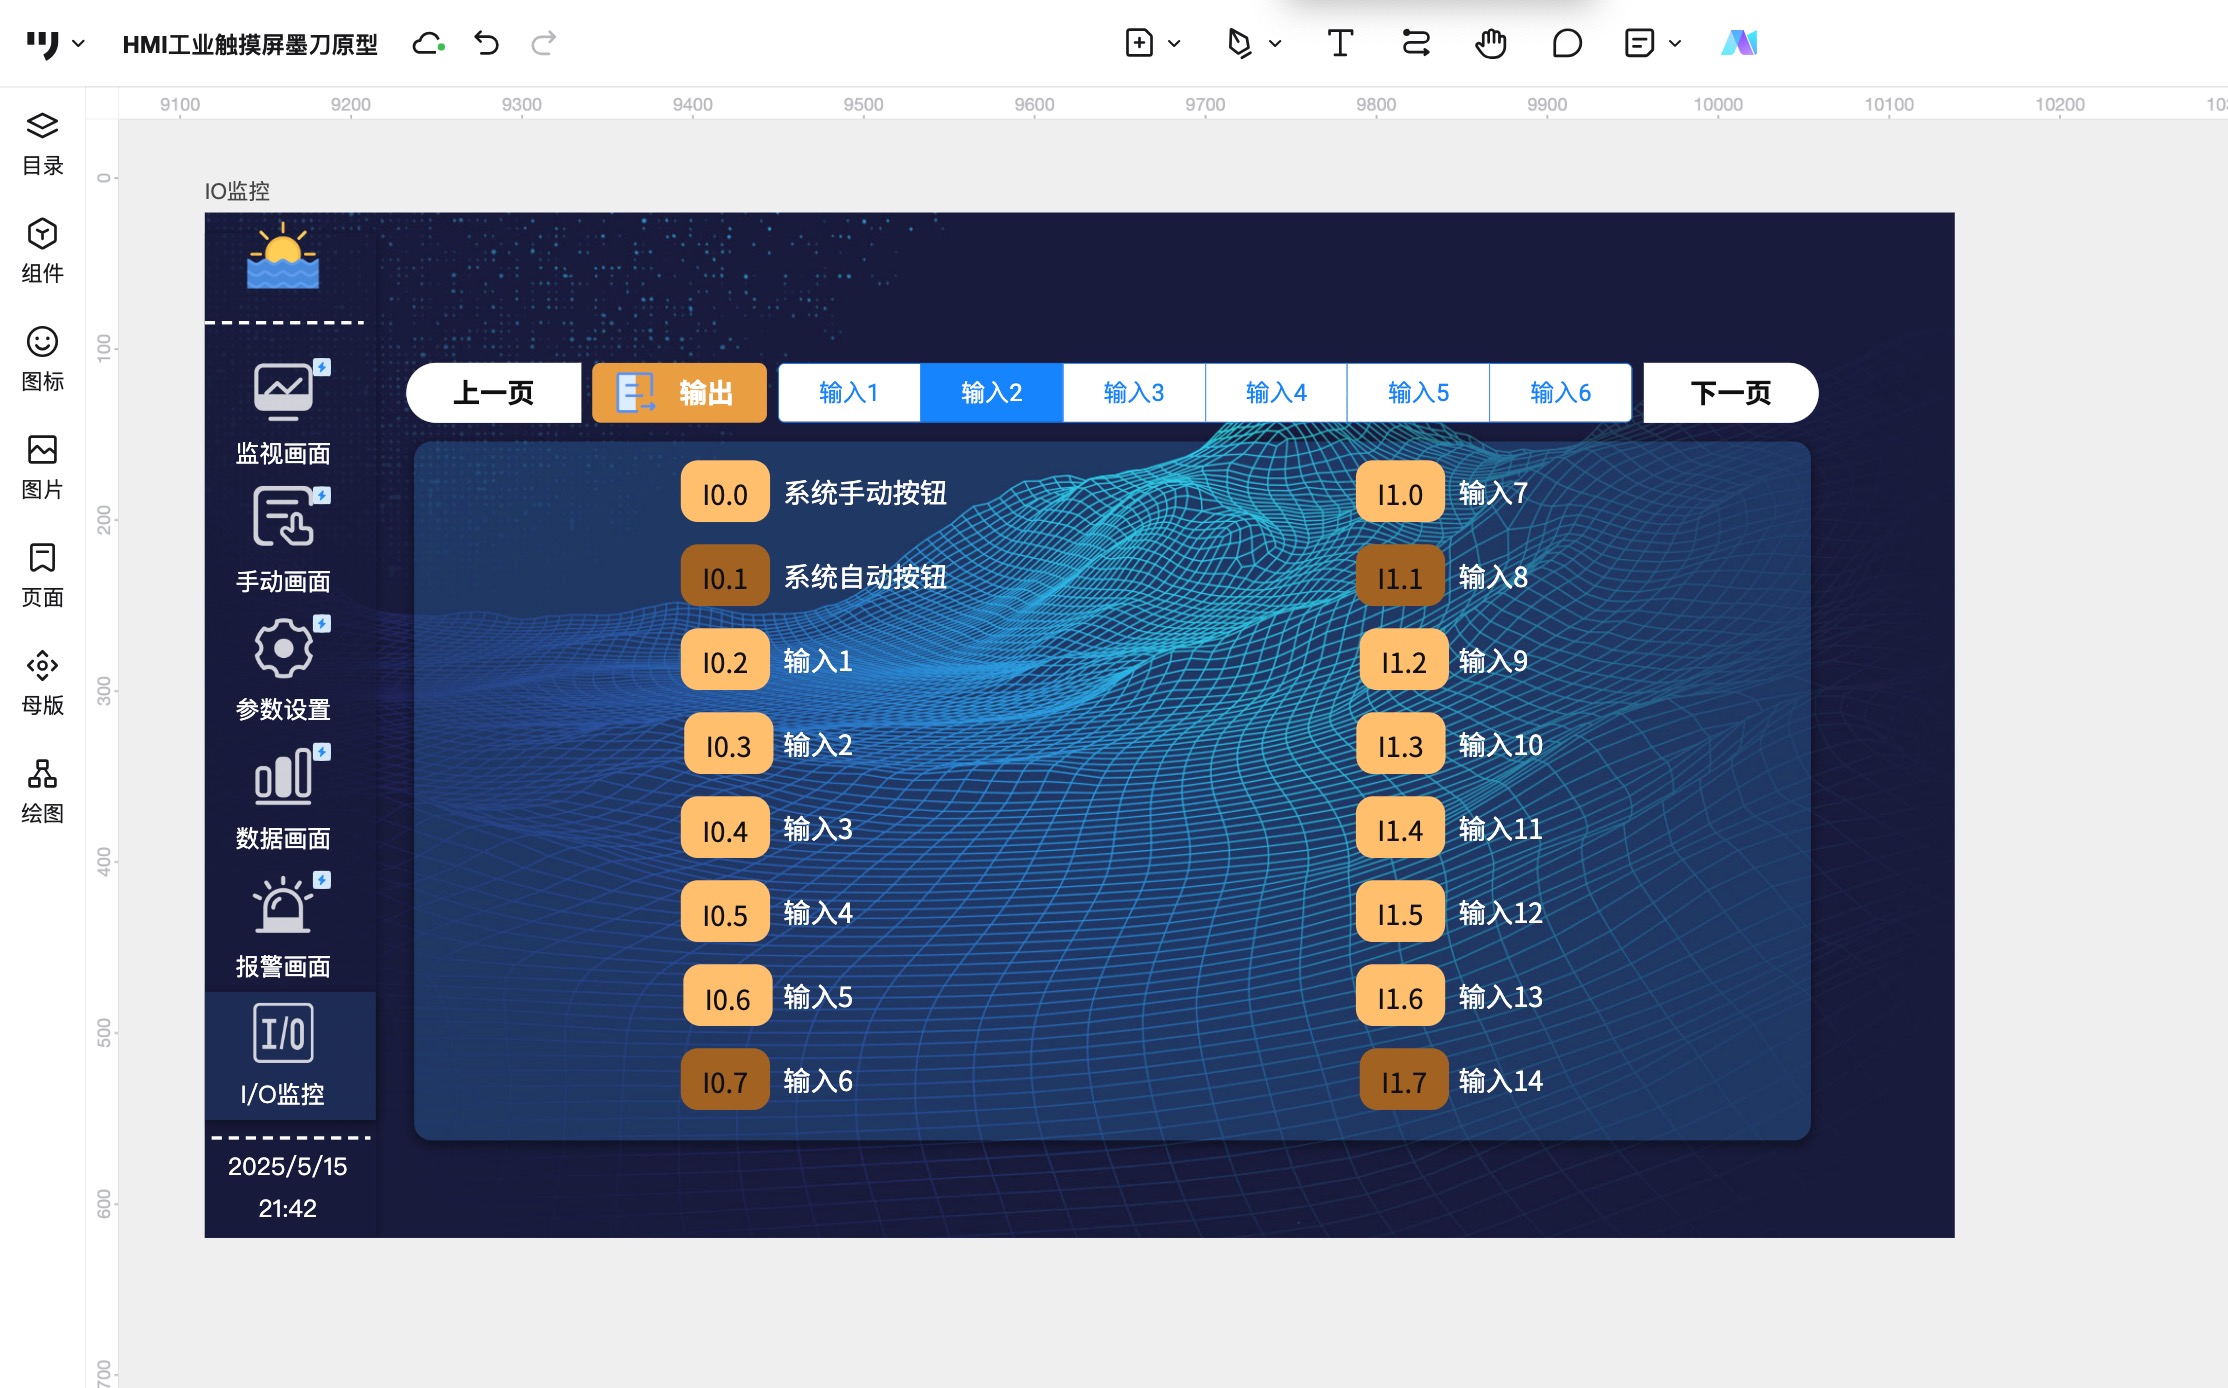Toggle the I0.7 输入6 indicator
2228x1388 pixels.
tap(724, 1080)
